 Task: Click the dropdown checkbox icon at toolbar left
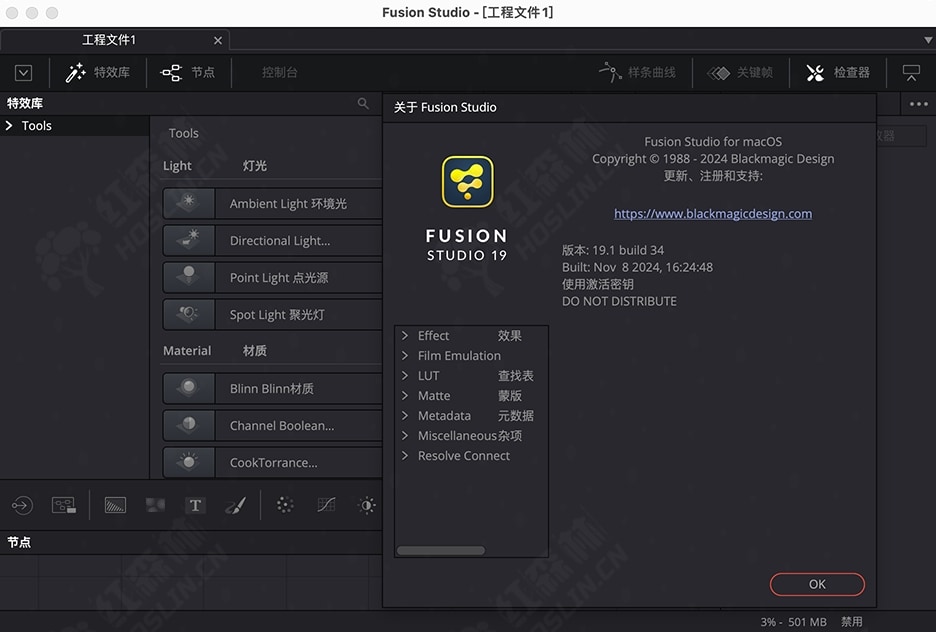point(23,73)
